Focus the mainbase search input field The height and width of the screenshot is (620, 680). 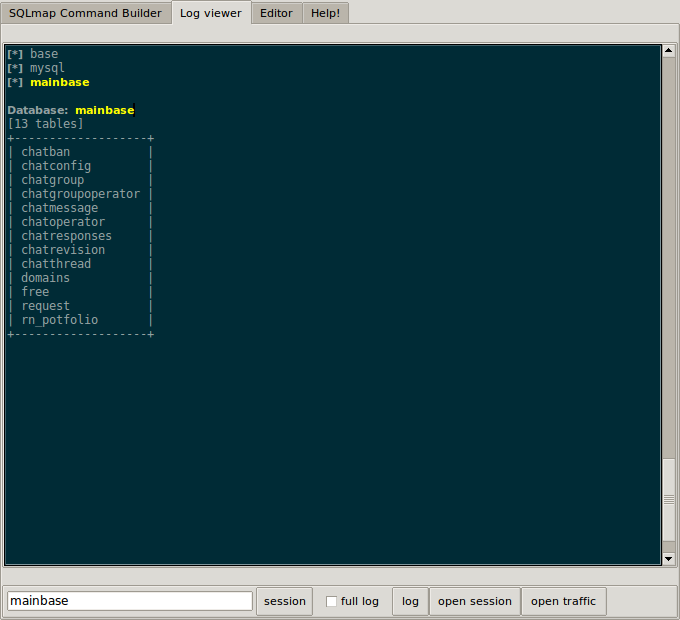pyautogui.click(x=130, y=601)
